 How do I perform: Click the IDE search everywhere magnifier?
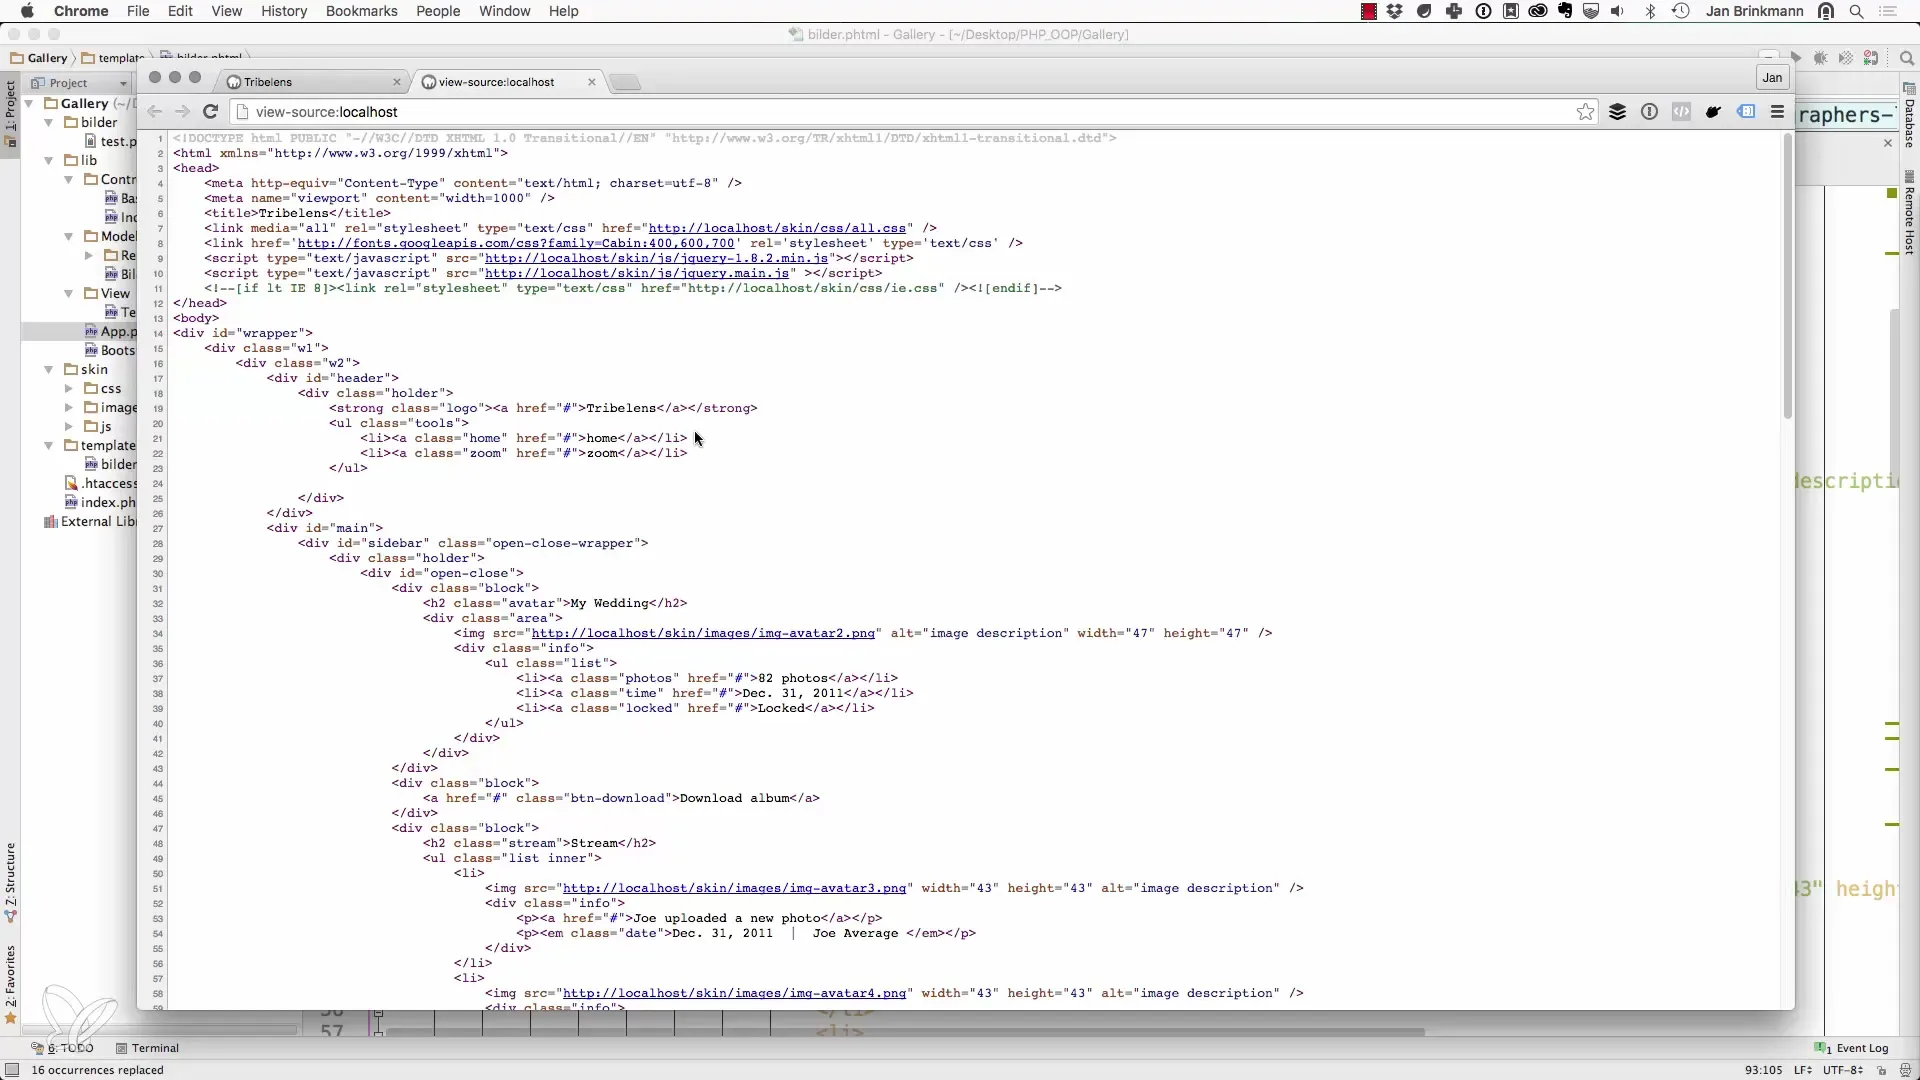(1906, 58)
